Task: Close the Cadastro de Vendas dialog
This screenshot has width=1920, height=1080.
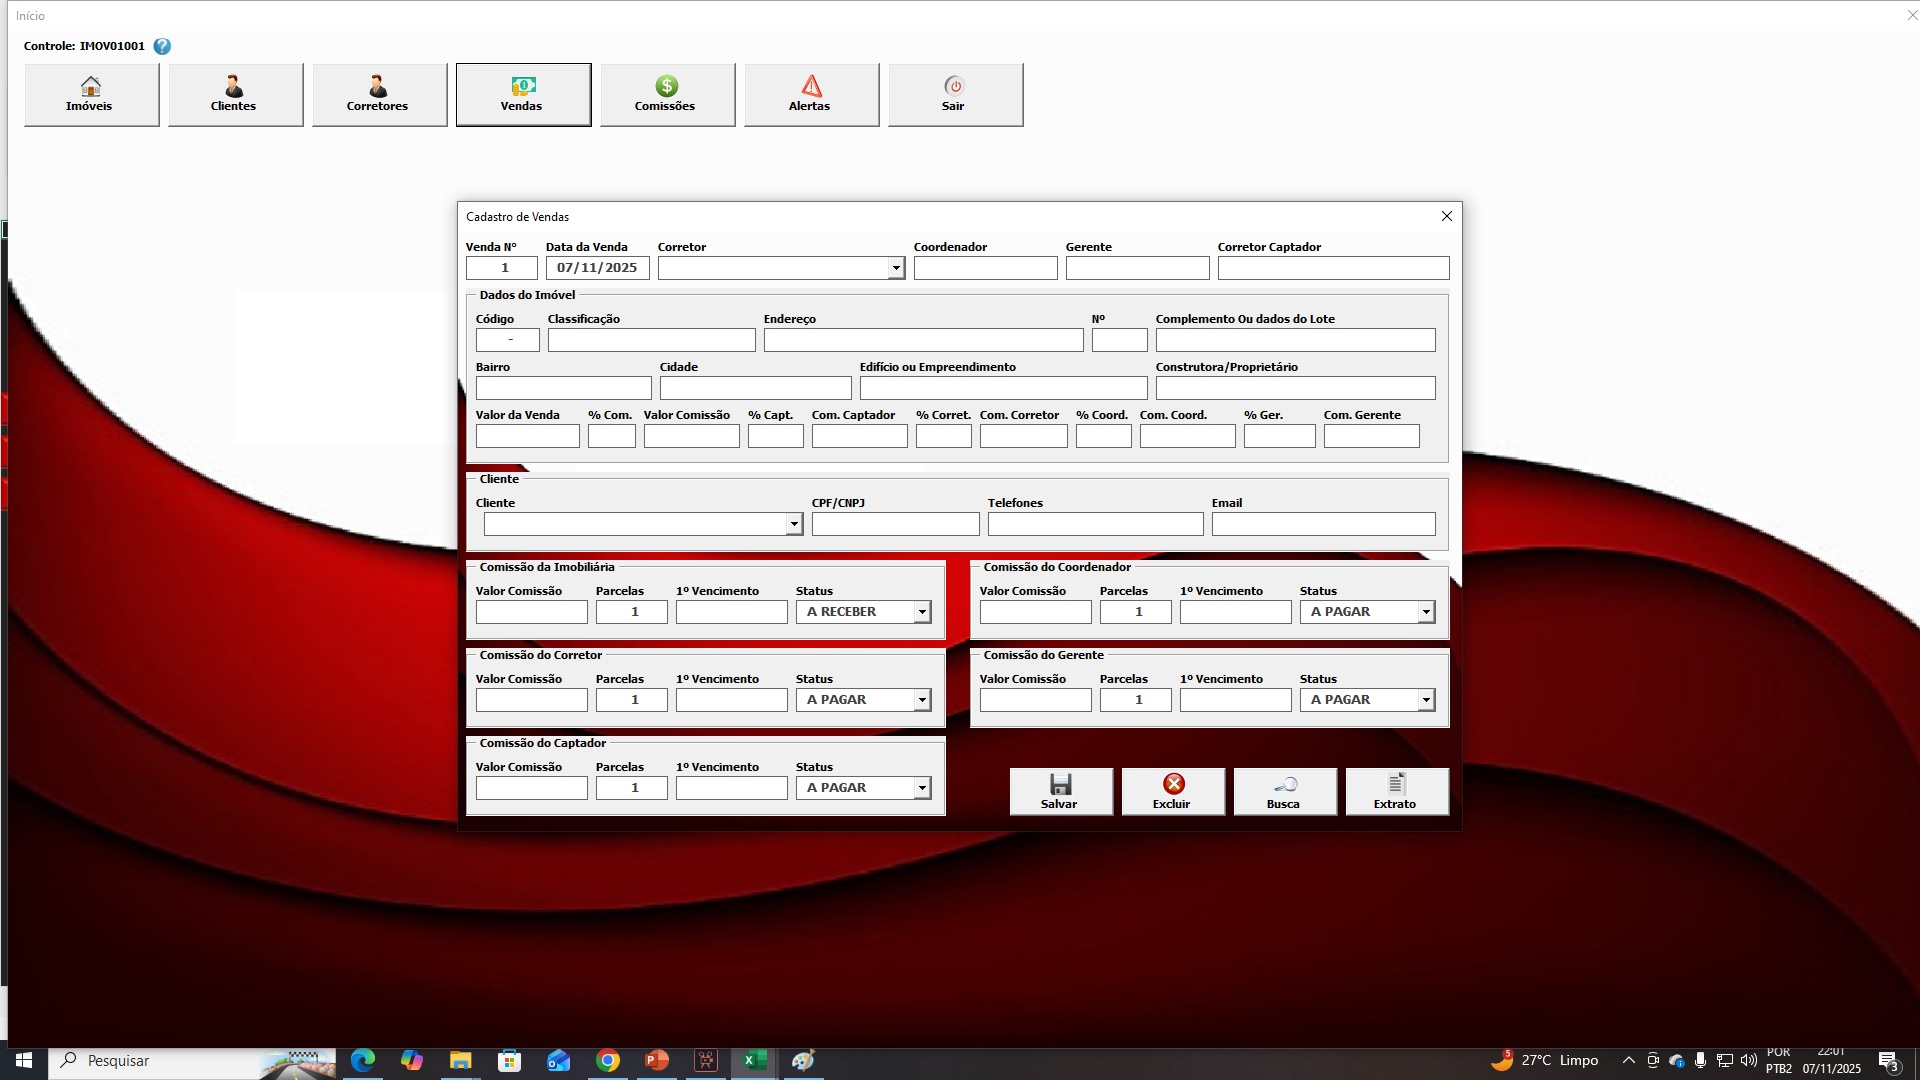Action: point(1446,216)
